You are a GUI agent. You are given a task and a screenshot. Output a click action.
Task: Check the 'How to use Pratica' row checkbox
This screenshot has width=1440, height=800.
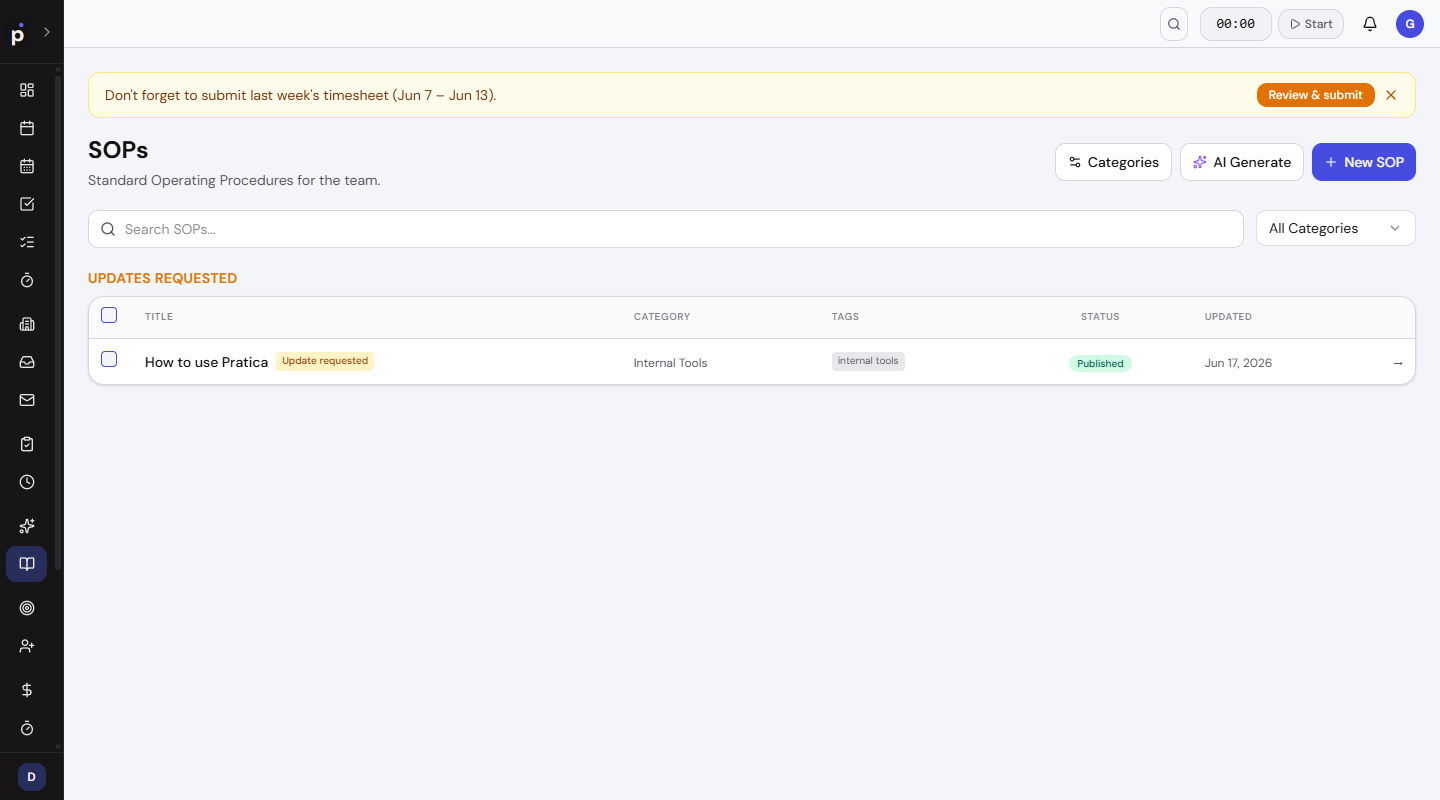(x=109, y=359)
